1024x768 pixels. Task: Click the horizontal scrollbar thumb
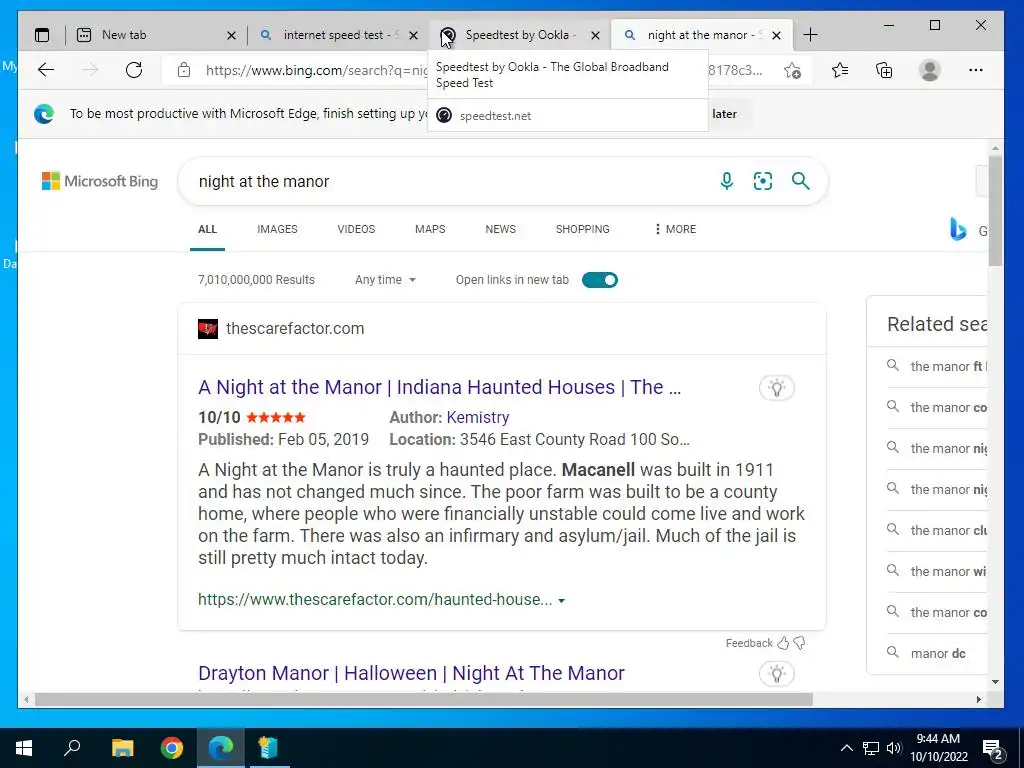(x=424, y=699)
